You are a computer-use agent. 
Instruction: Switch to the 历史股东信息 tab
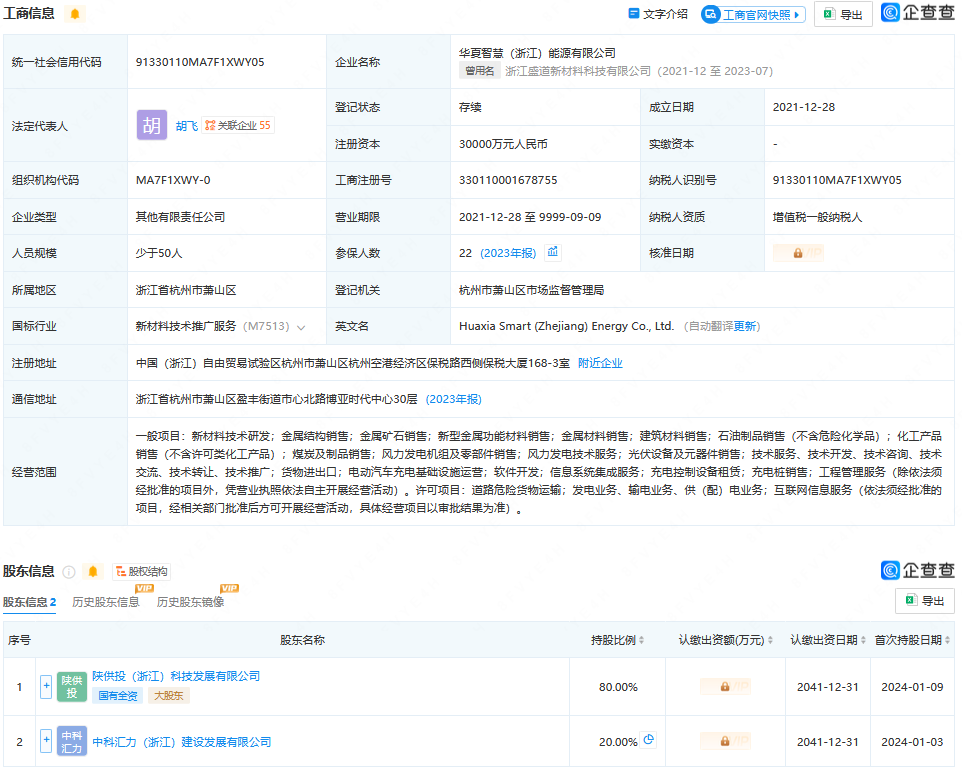(106, 602)
